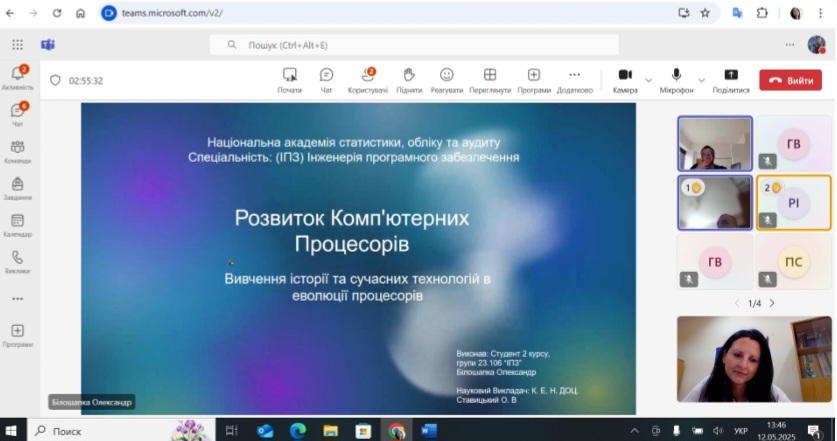The width and height of the screenshot is (837, 441).
Task: Open the Переглянути view options
Action: 490,79
